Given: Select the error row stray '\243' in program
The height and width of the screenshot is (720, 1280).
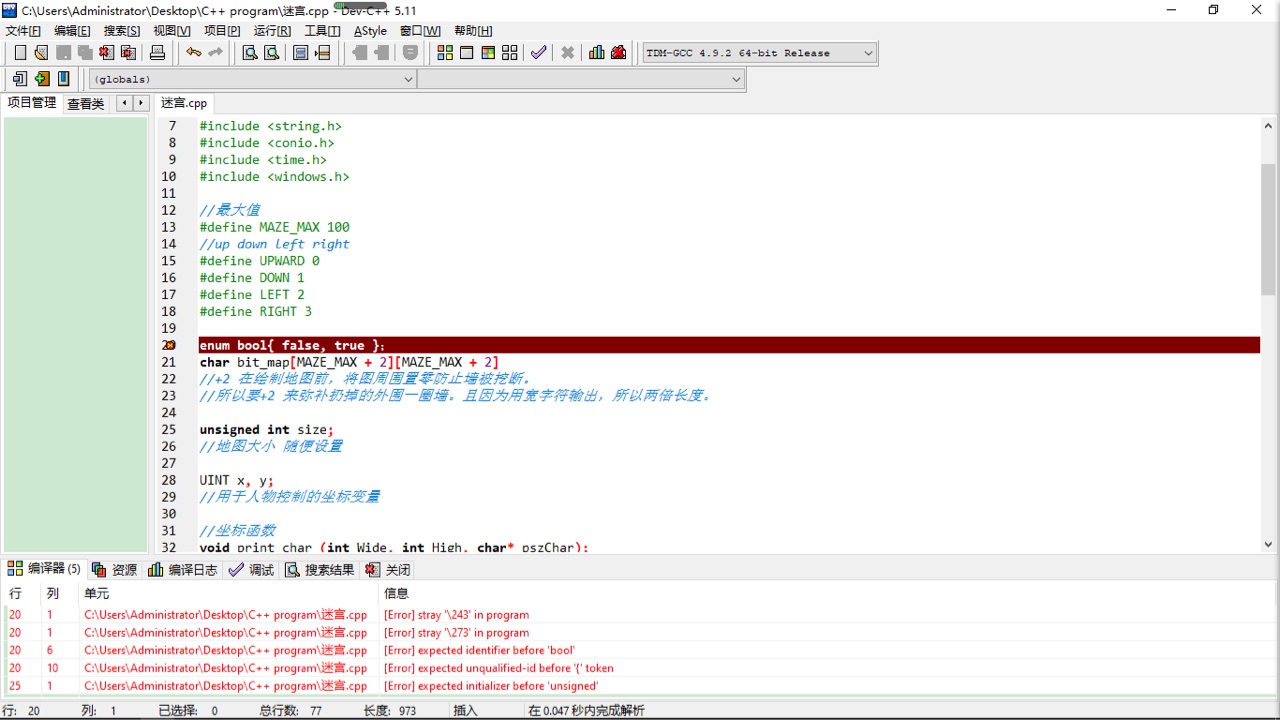Looking at the screenshot, I should 640,615.
